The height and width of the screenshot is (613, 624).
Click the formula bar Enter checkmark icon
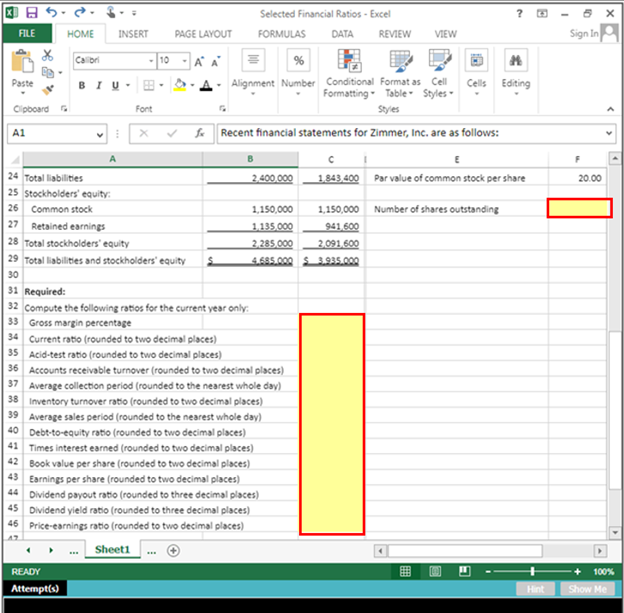click(x=172, y=133)
